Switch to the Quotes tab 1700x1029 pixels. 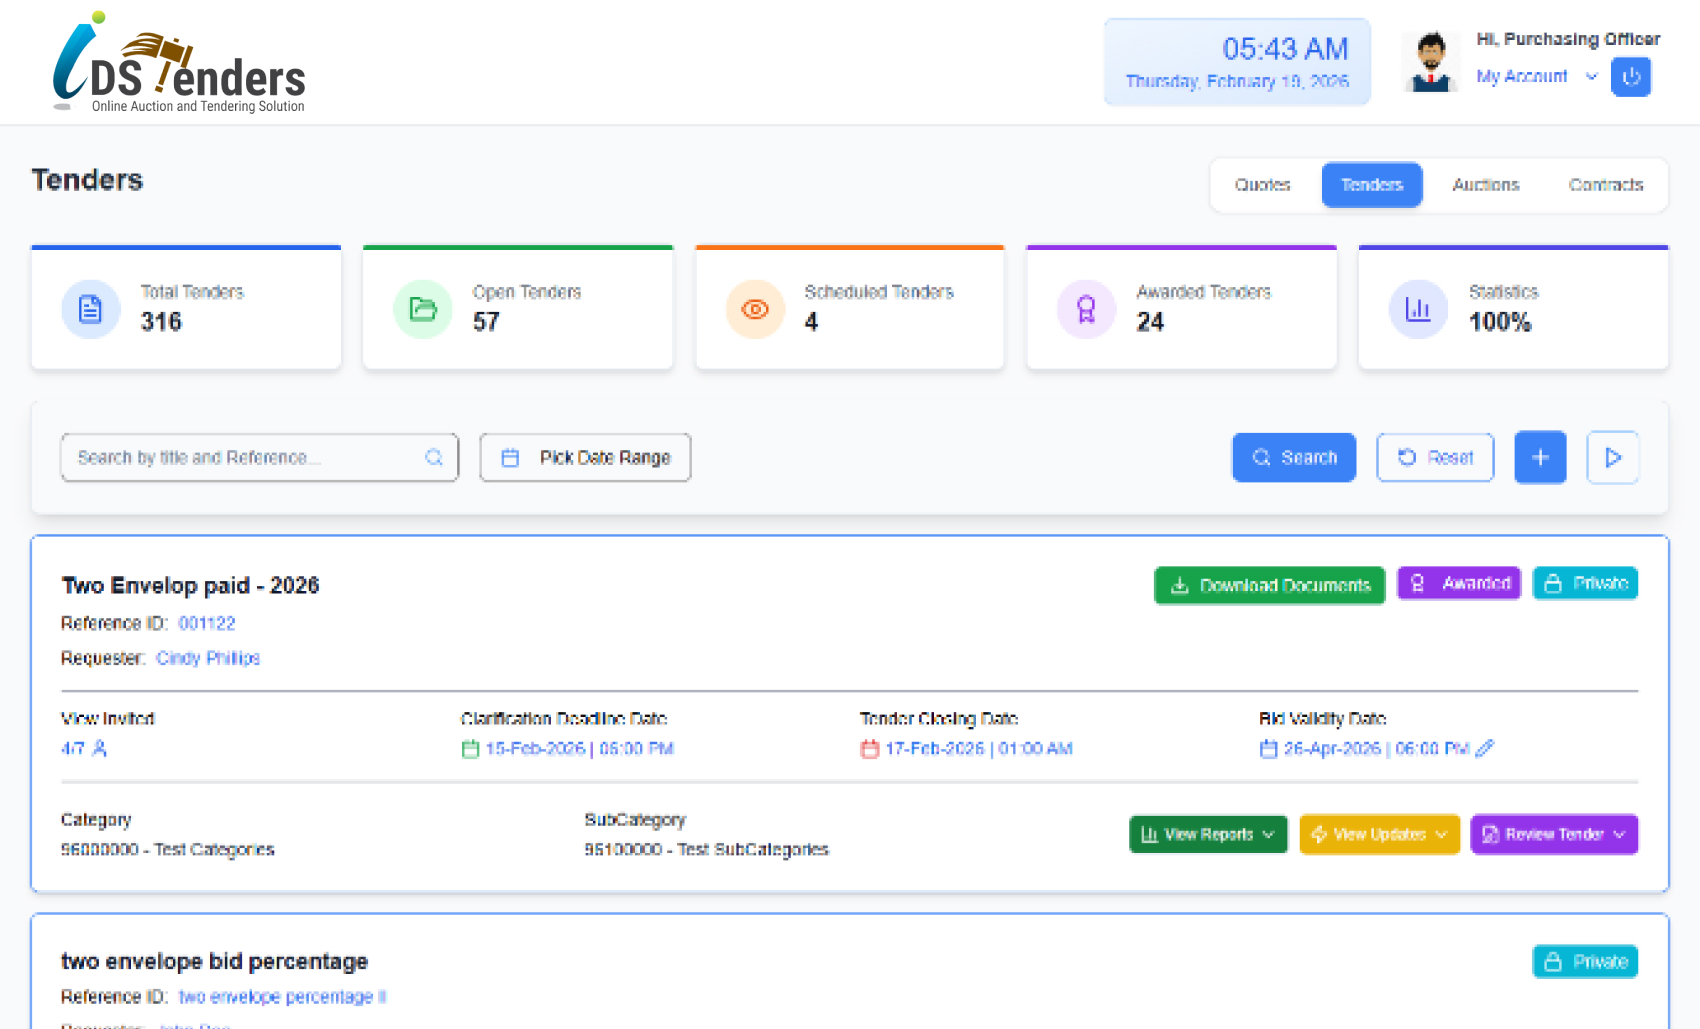pos(1262,185)
